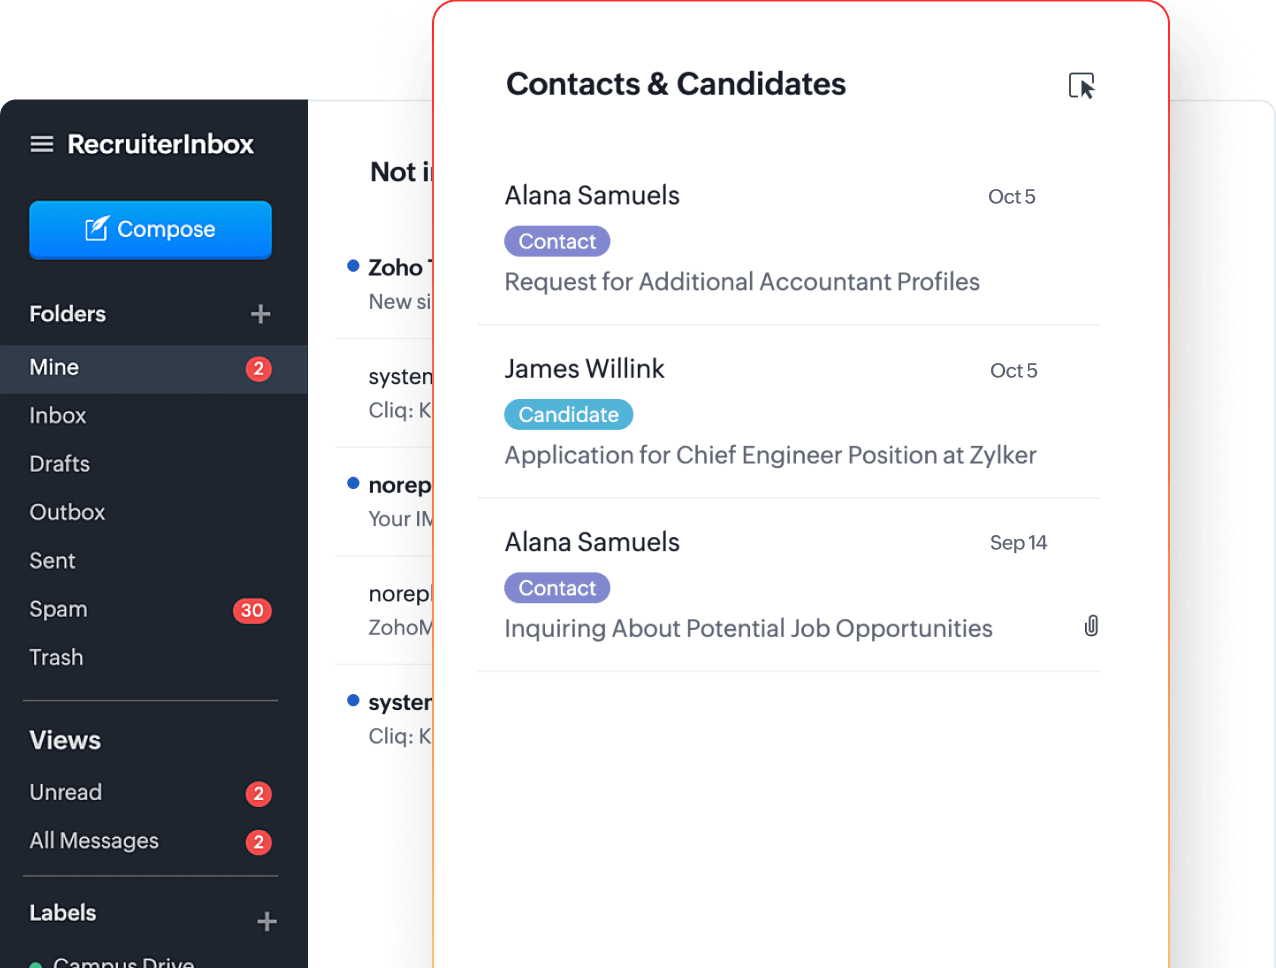
Task: Collapse the Folders section header
Action: [67, 314]
